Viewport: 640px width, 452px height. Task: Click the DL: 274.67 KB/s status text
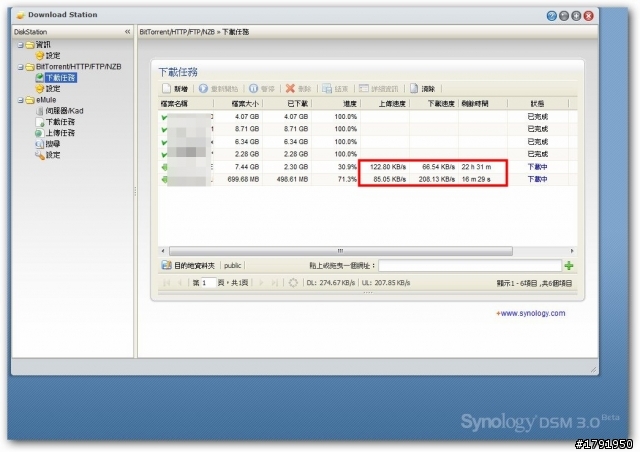coord(331,283)
